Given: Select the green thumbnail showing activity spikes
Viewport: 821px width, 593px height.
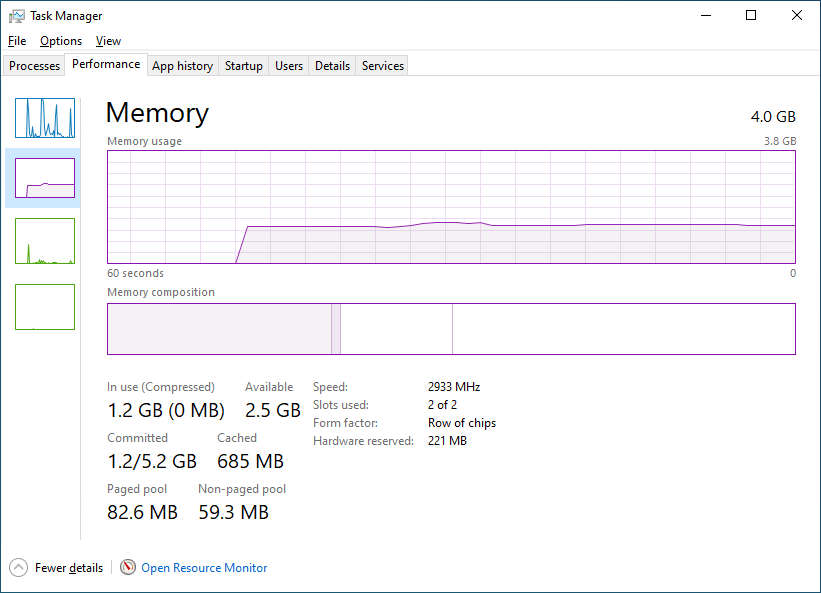Looking at the screenshot, I should click(45, 241).
